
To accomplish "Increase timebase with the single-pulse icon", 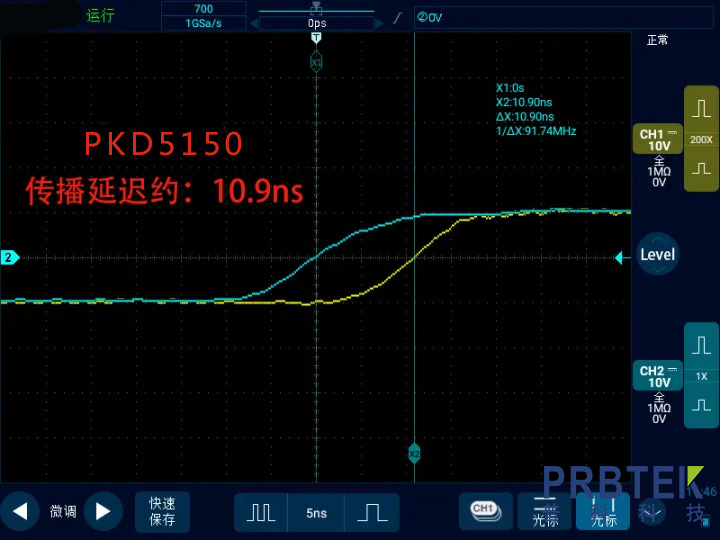I will pyautogui.click(x=372, y=512).
